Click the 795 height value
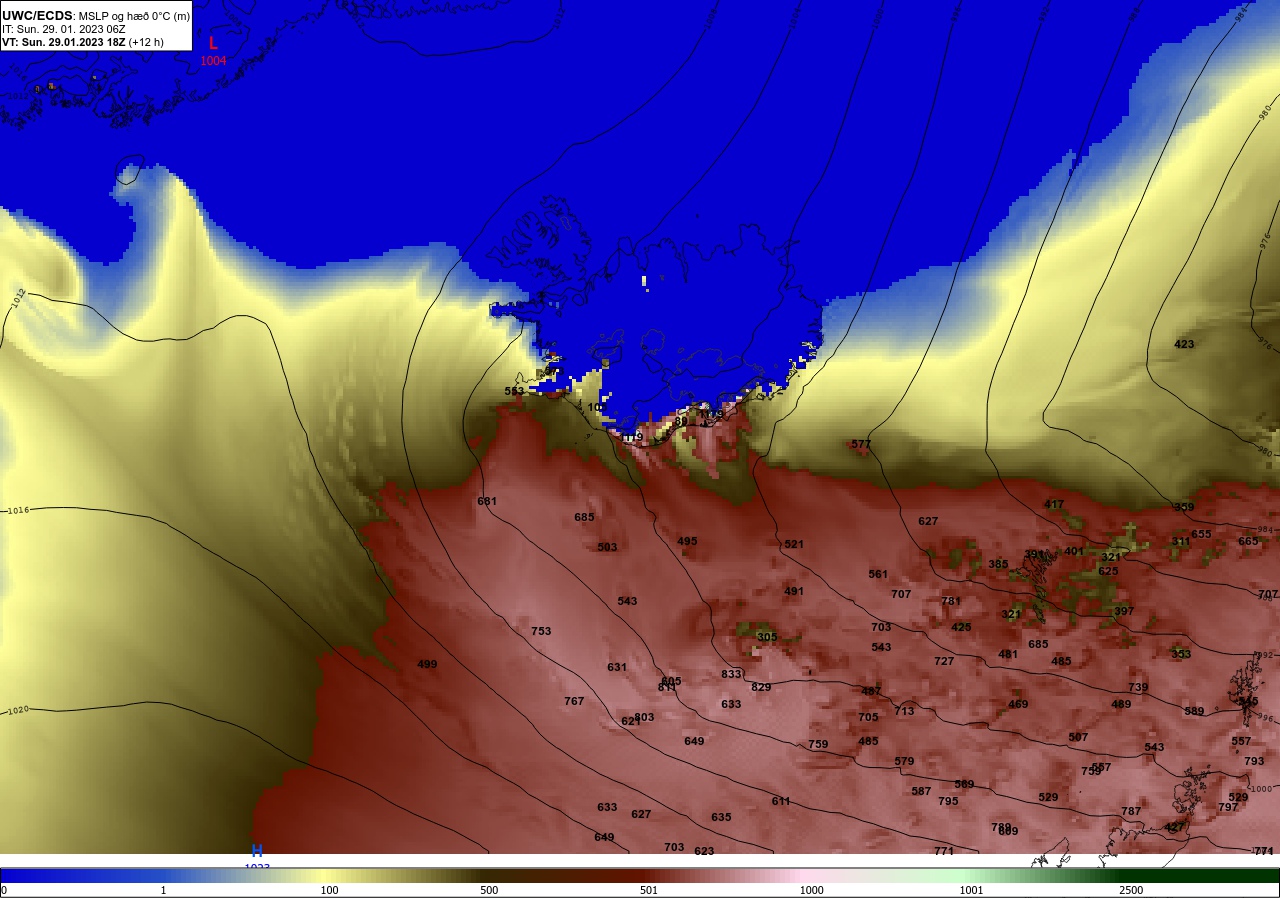The height and width of the screenshot is (898, 1280). point(948,801)
